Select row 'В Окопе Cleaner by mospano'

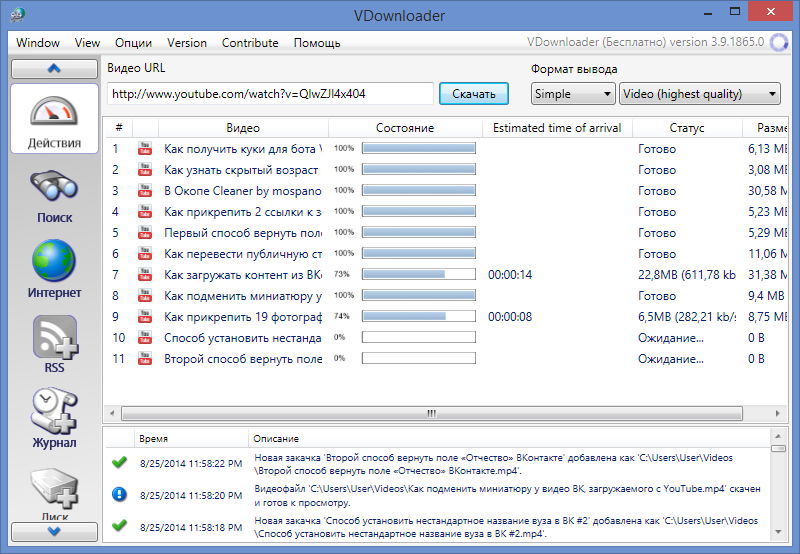coord(446,190)
